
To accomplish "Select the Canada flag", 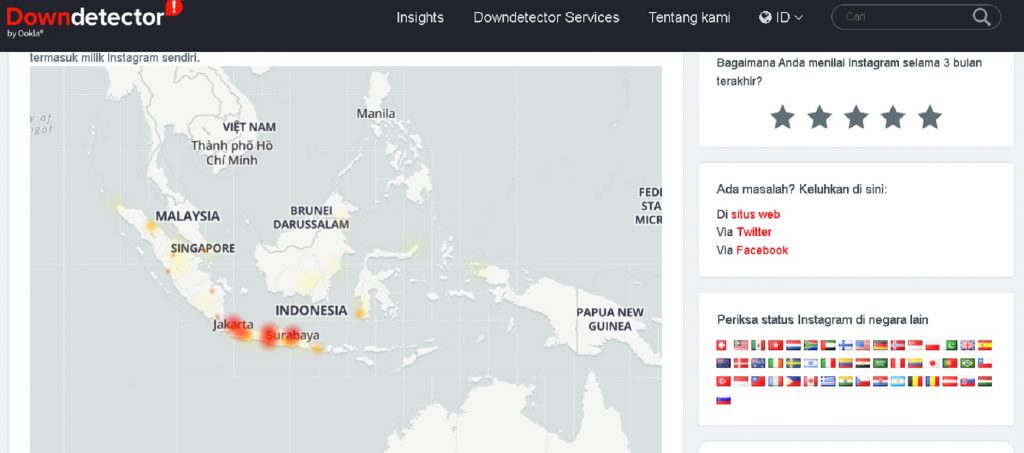I will 810,381.
